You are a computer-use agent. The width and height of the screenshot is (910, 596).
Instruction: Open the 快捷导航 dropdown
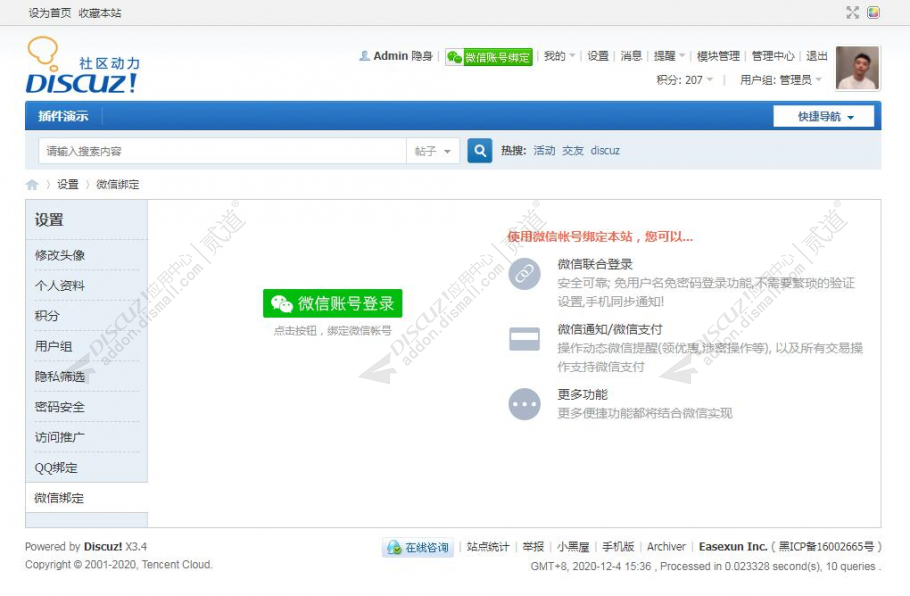tap(824, 116)
